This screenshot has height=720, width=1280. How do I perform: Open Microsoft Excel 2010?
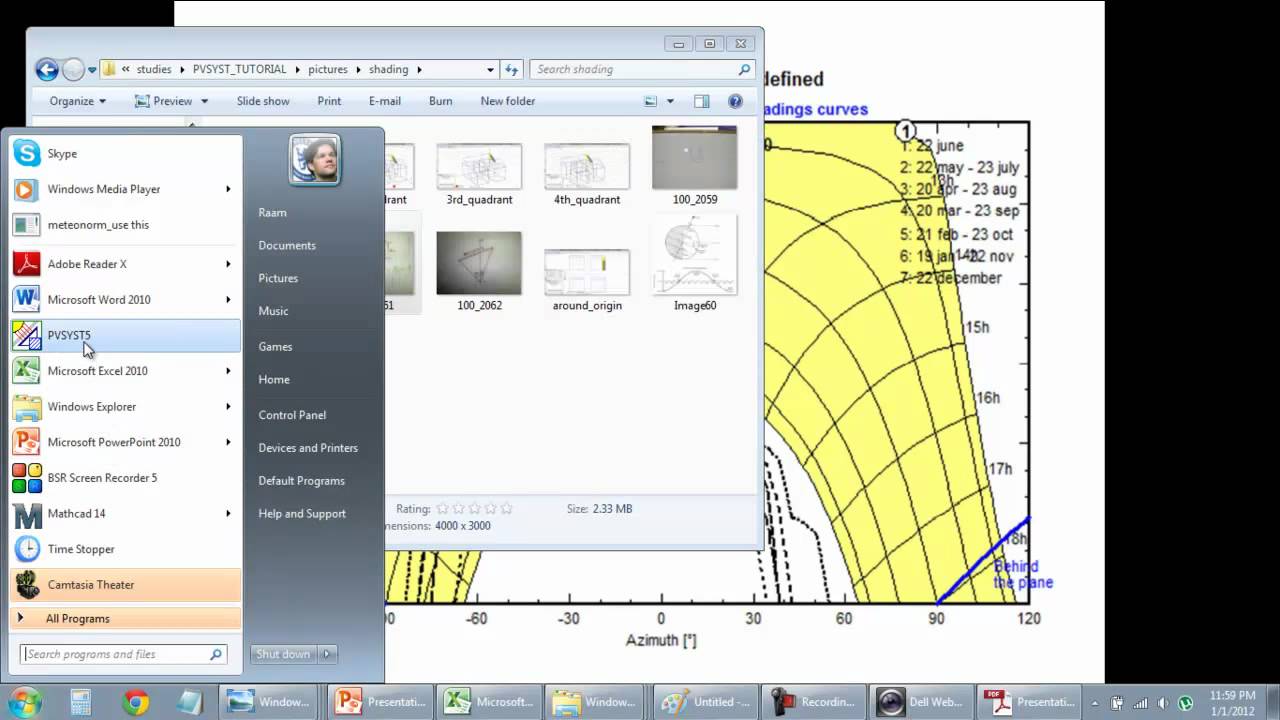(126, 371)
